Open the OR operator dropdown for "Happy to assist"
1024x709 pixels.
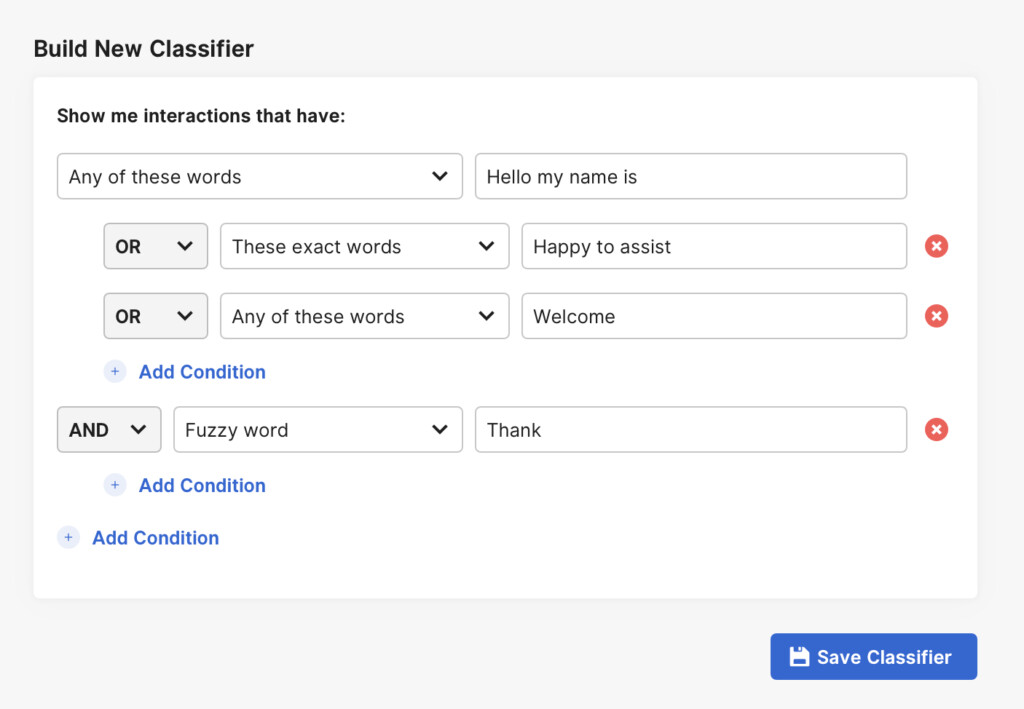tap(155, 246)
